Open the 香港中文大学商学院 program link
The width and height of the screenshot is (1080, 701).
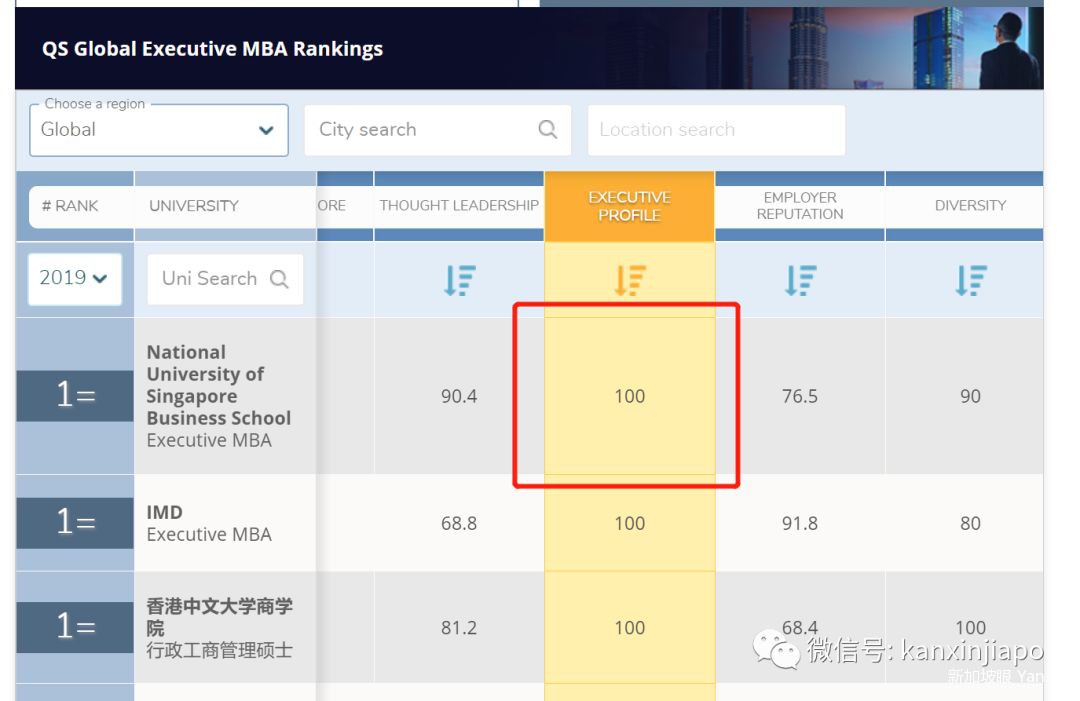tap(219, 617)
